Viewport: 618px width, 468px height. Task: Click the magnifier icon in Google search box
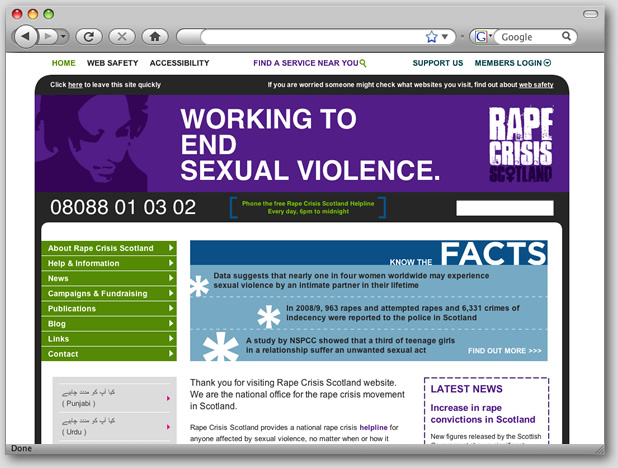567,36
